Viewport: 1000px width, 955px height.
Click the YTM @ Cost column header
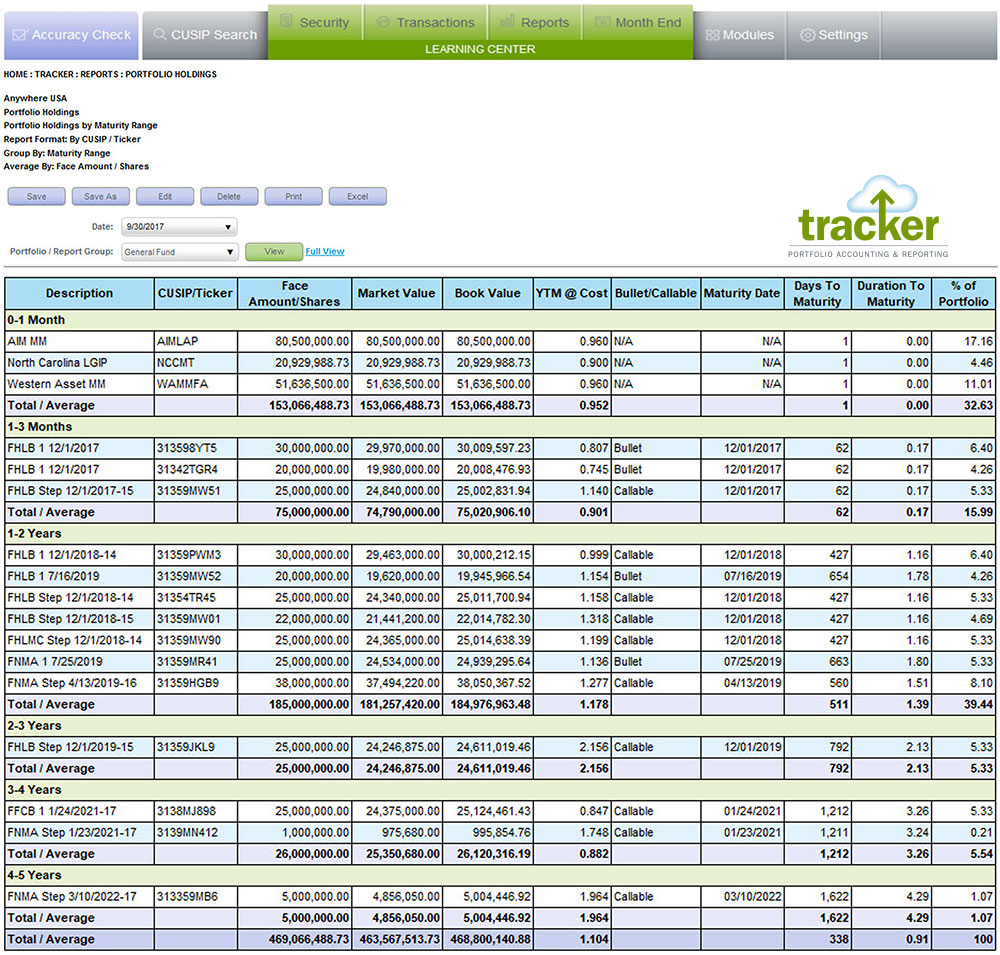(x=571, y=294)
